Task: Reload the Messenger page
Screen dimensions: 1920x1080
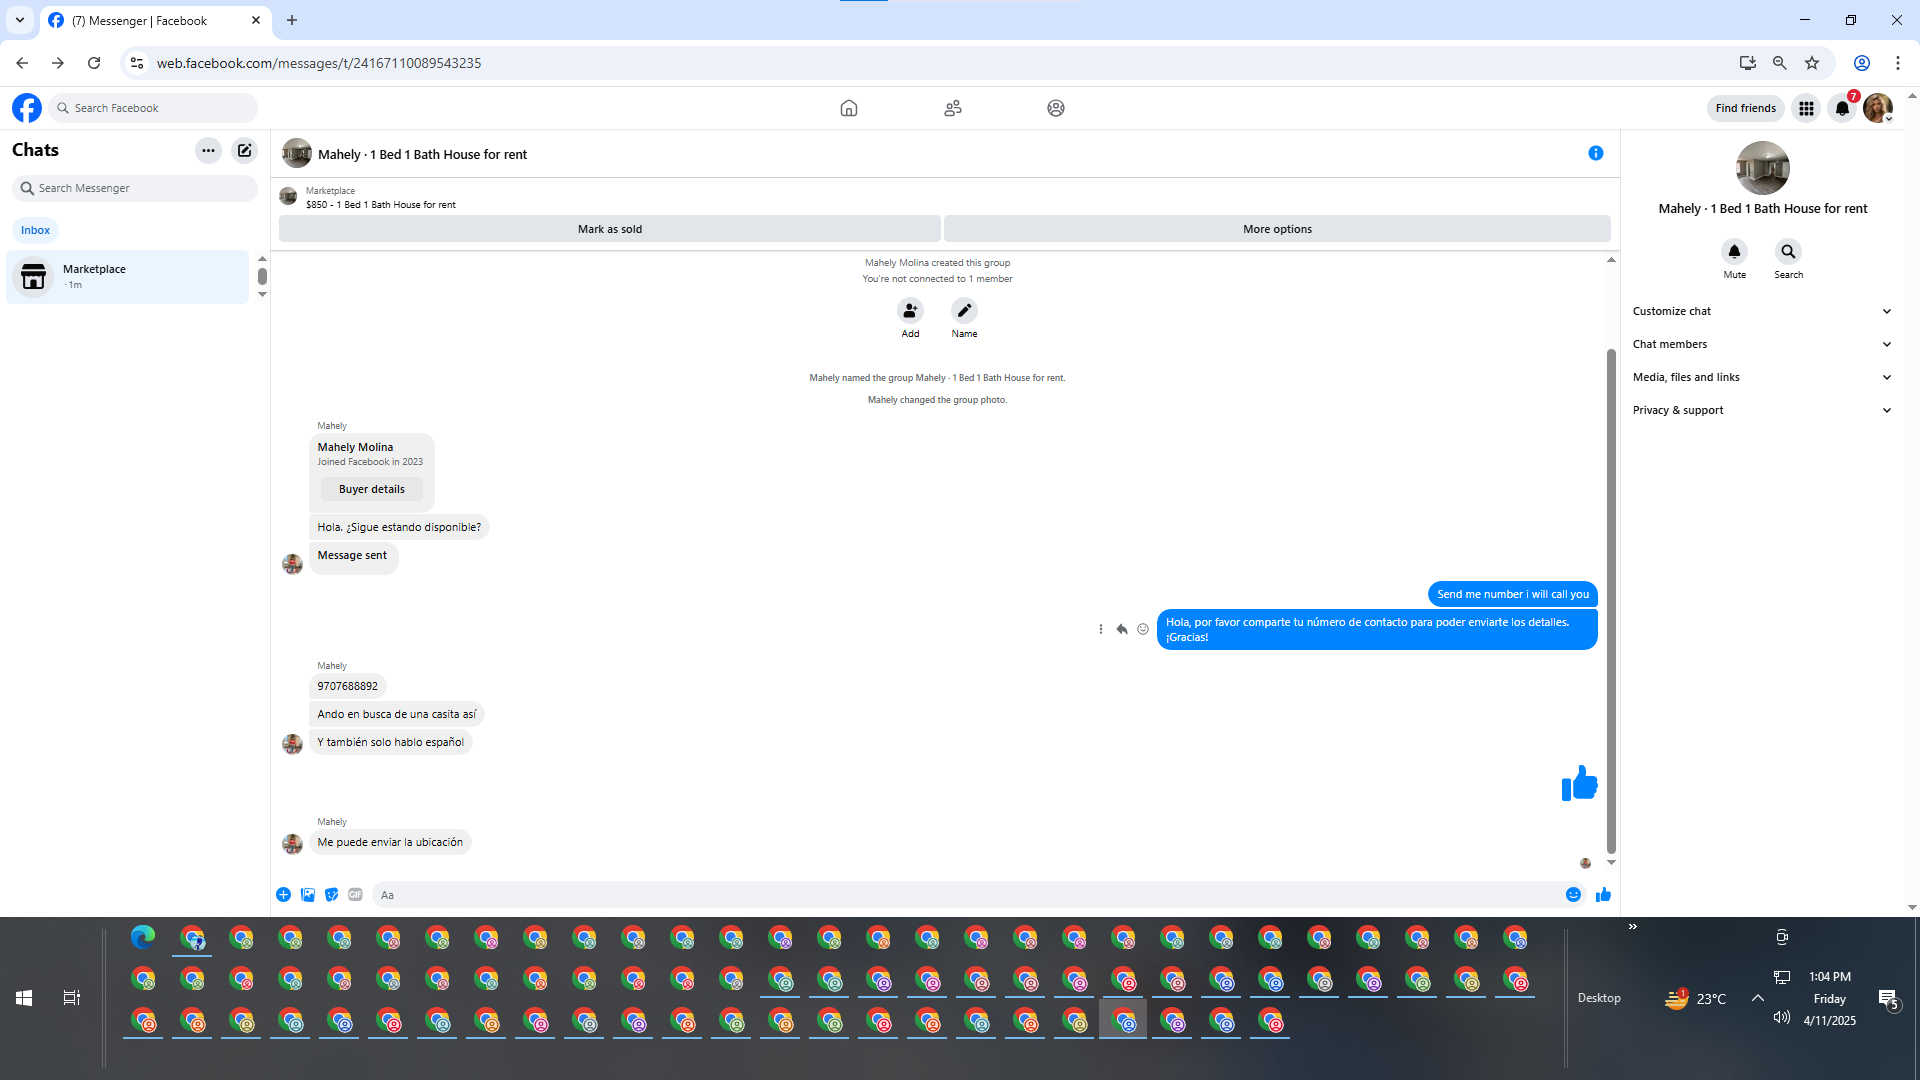Action: click(x=94, y=63)
